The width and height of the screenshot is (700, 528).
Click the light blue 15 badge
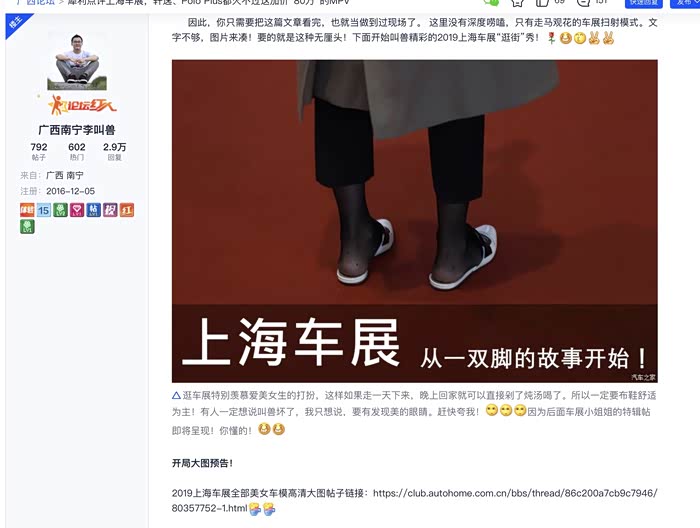(43, 210)
